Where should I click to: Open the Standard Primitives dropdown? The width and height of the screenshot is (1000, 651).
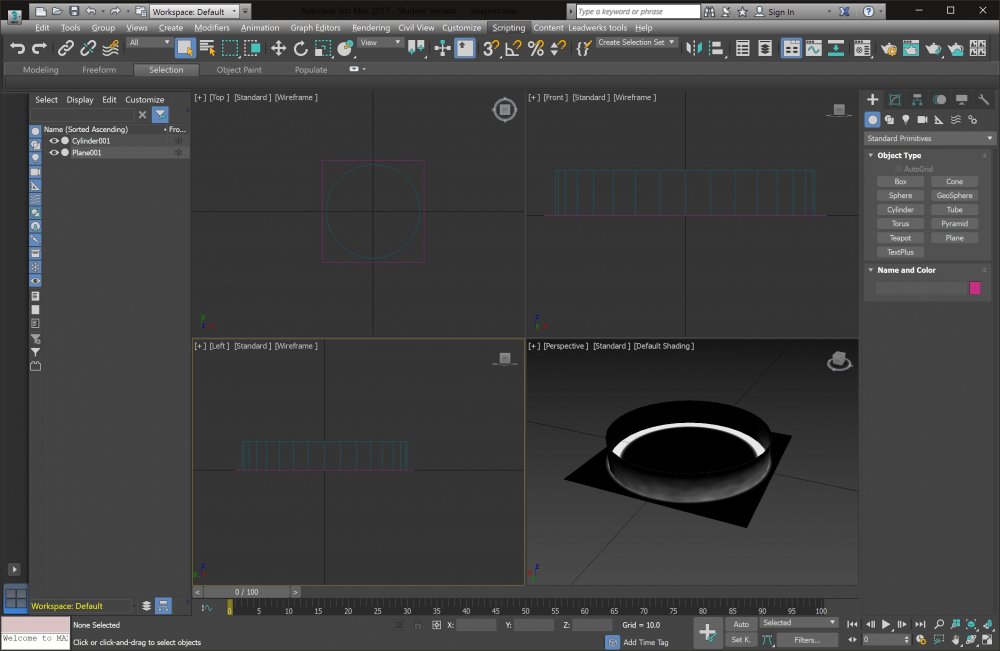[930, 139]
